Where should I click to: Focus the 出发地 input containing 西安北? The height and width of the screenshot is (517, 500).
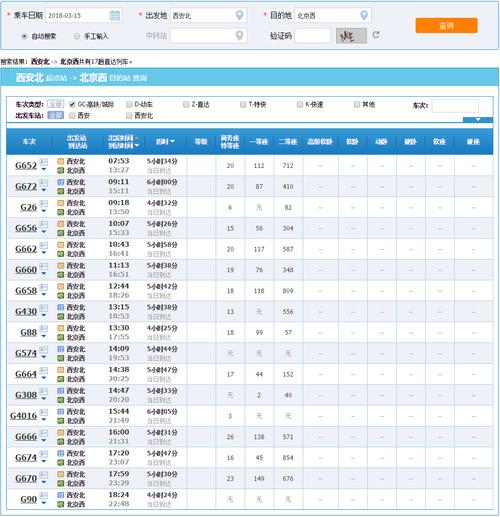(209, 15)
